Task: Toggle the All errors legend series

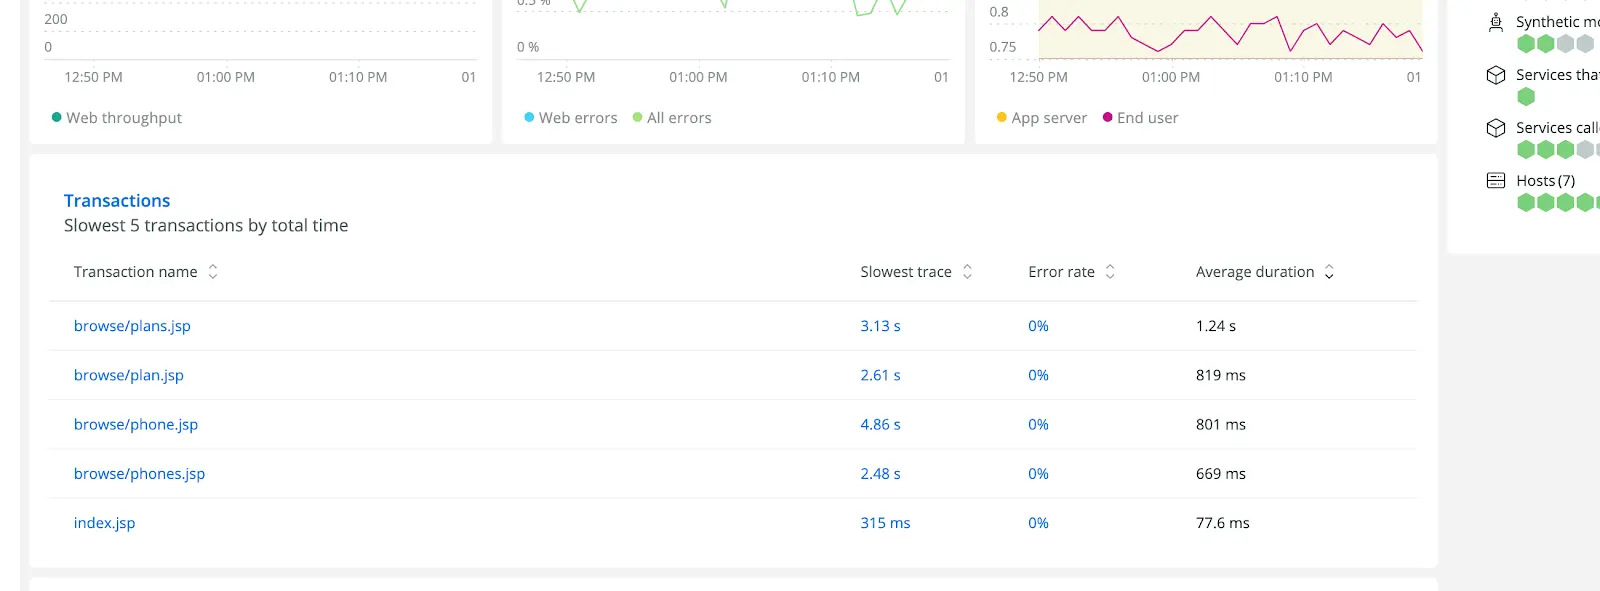Action: 672,118
